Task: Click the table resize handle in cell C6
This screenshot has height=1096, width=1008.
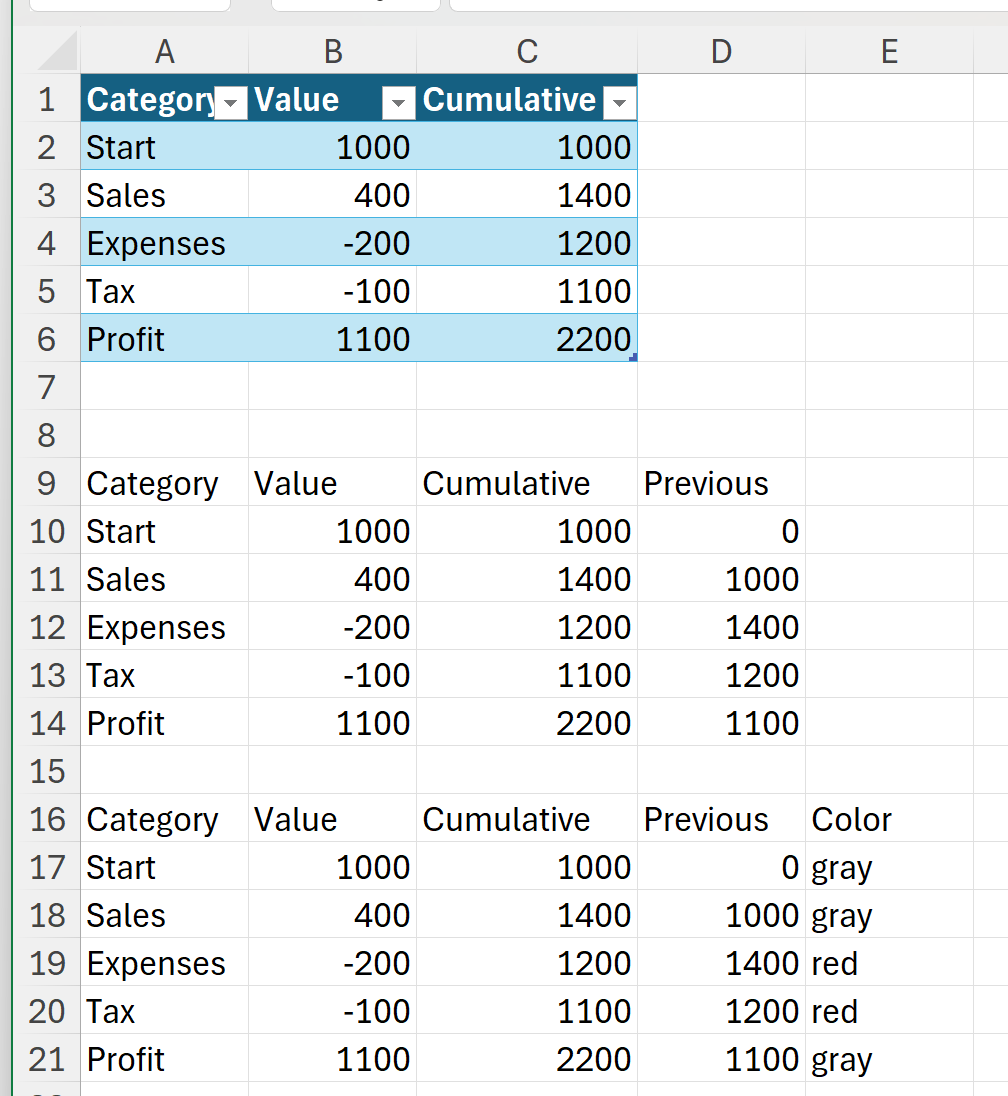Action: pos(633,356)
